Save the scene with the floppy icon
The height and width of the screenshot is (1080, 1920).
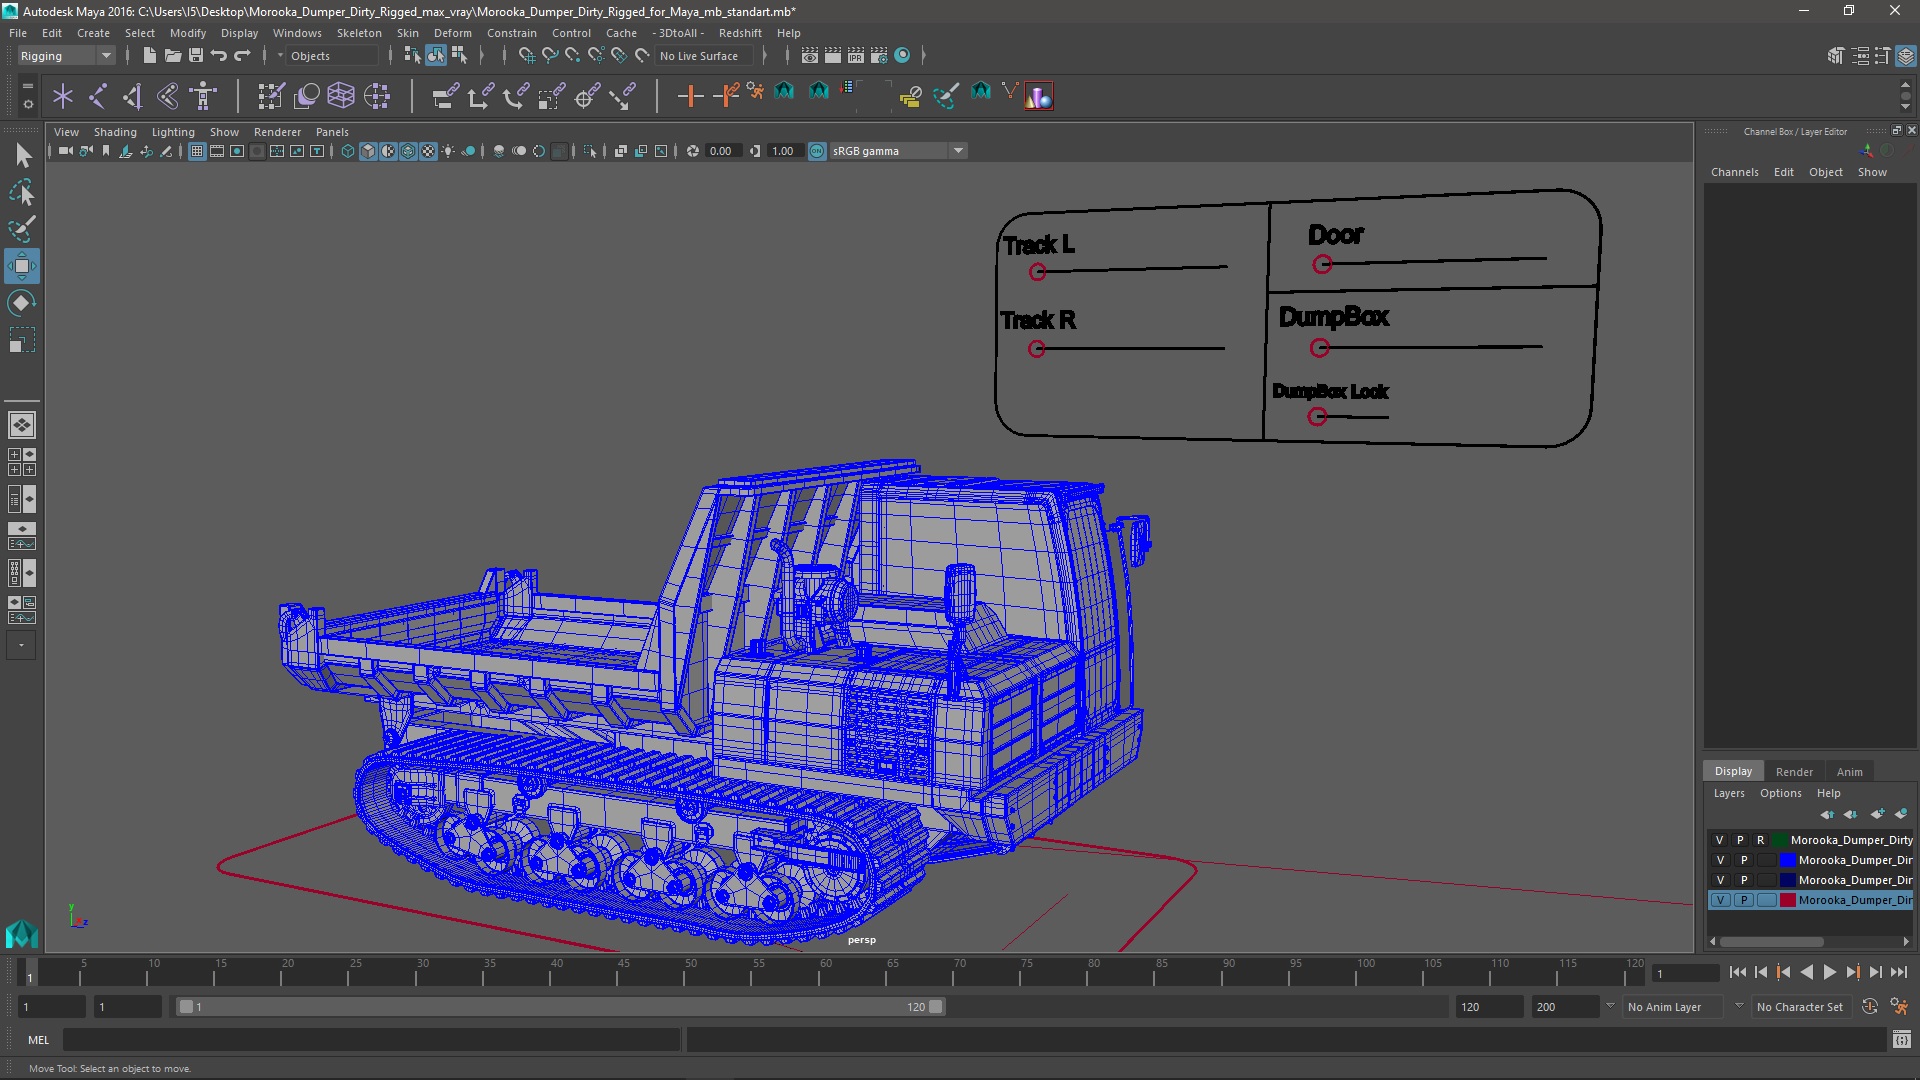click(x=196, y=56)
